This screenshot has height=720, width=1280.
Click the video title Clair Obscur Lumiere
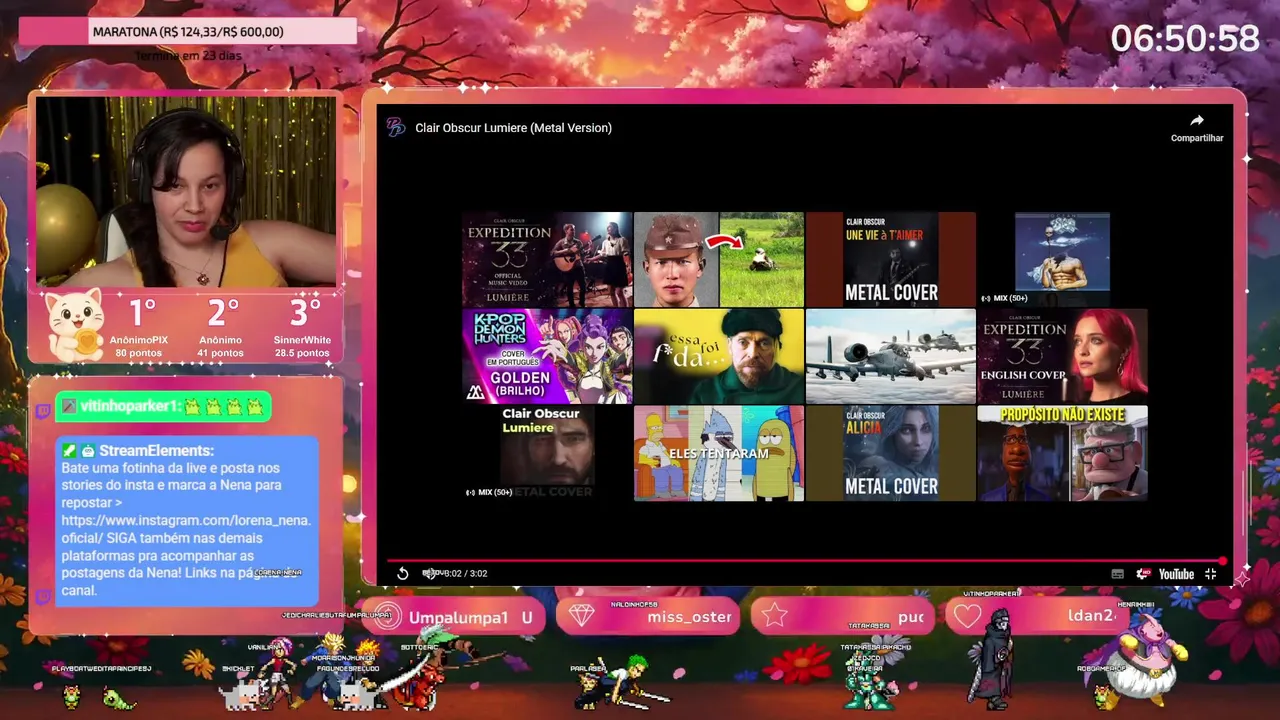click(x=513, y=128)
